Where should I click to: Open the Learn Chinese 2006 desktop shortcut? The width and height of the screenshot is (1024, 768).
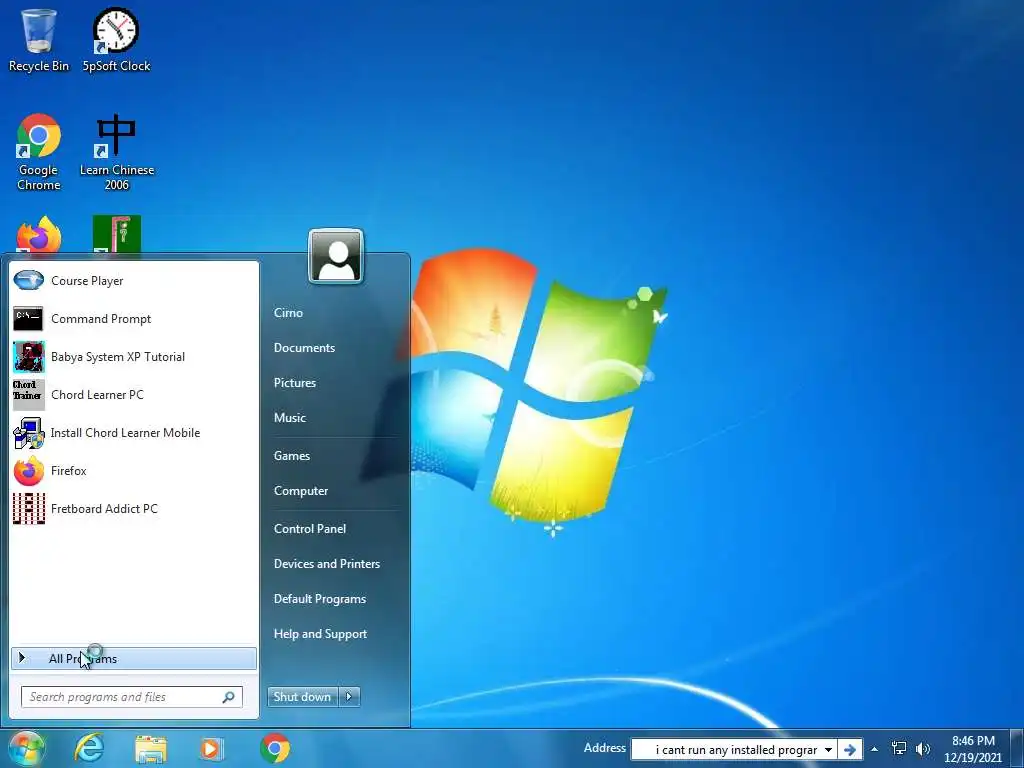tap(117, 152)
